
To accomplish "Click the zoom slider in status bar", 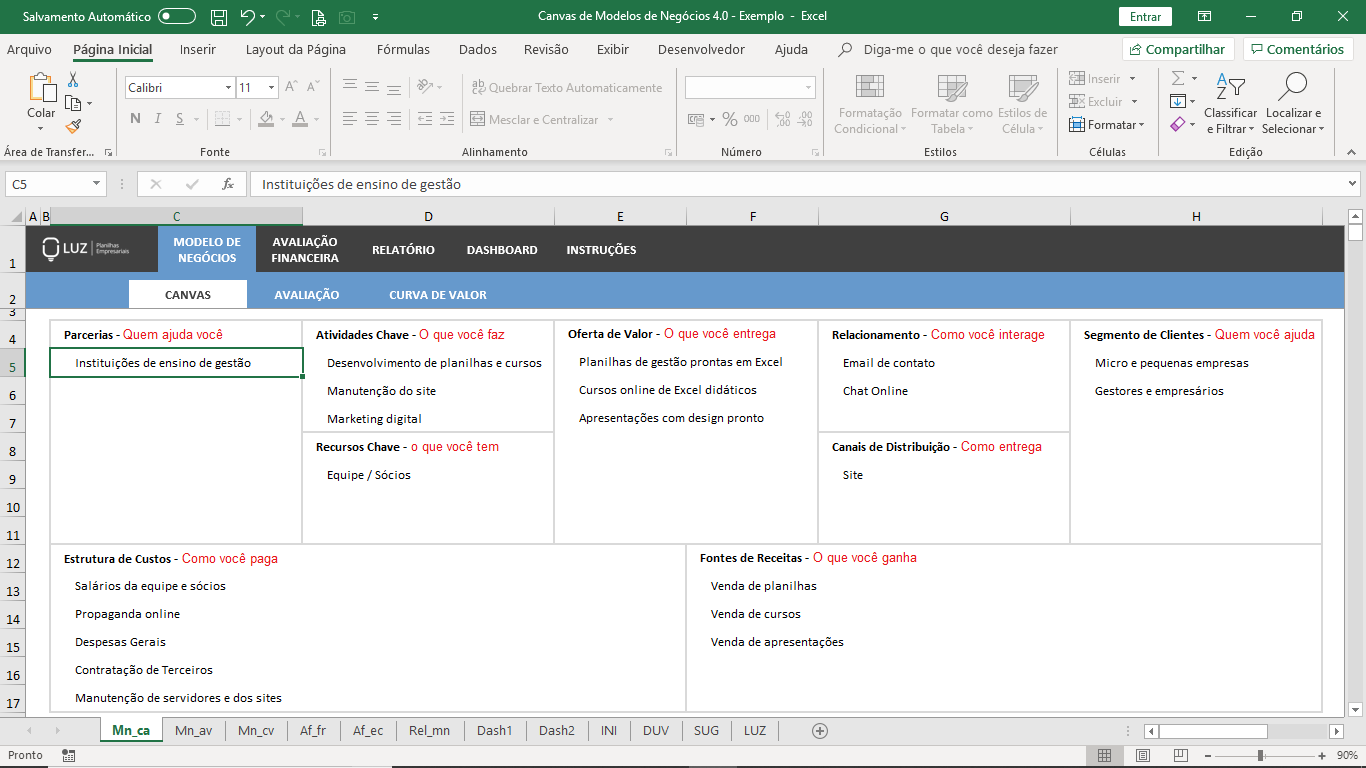I will (x=1260, y=755).
